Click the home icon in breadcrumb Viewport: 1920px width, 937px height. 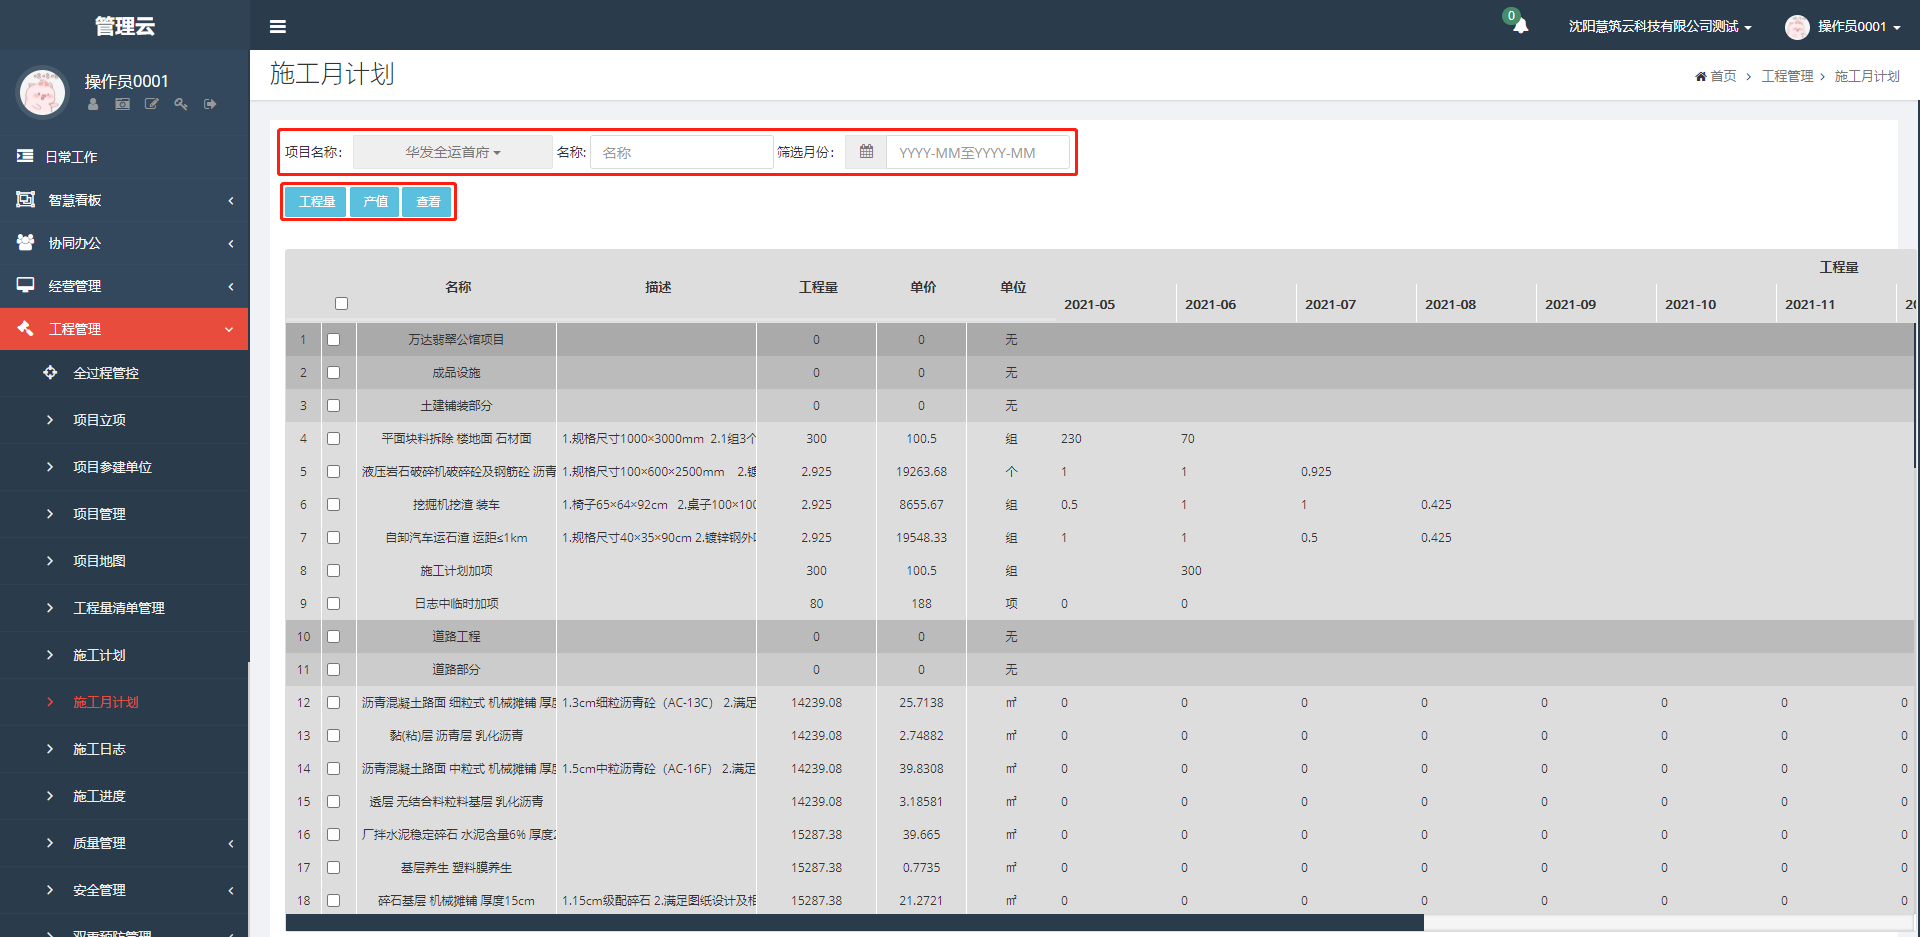[1700, 77]
